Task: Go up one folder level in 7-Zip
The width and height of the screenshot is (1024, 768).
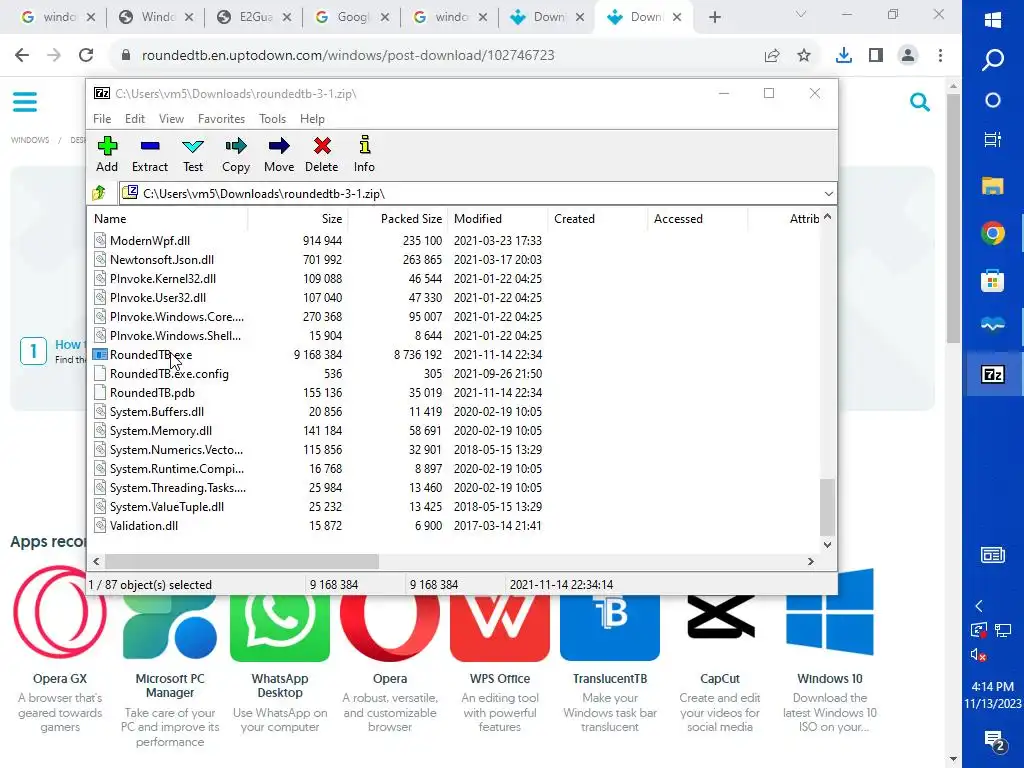Action: tap(99, 193)
